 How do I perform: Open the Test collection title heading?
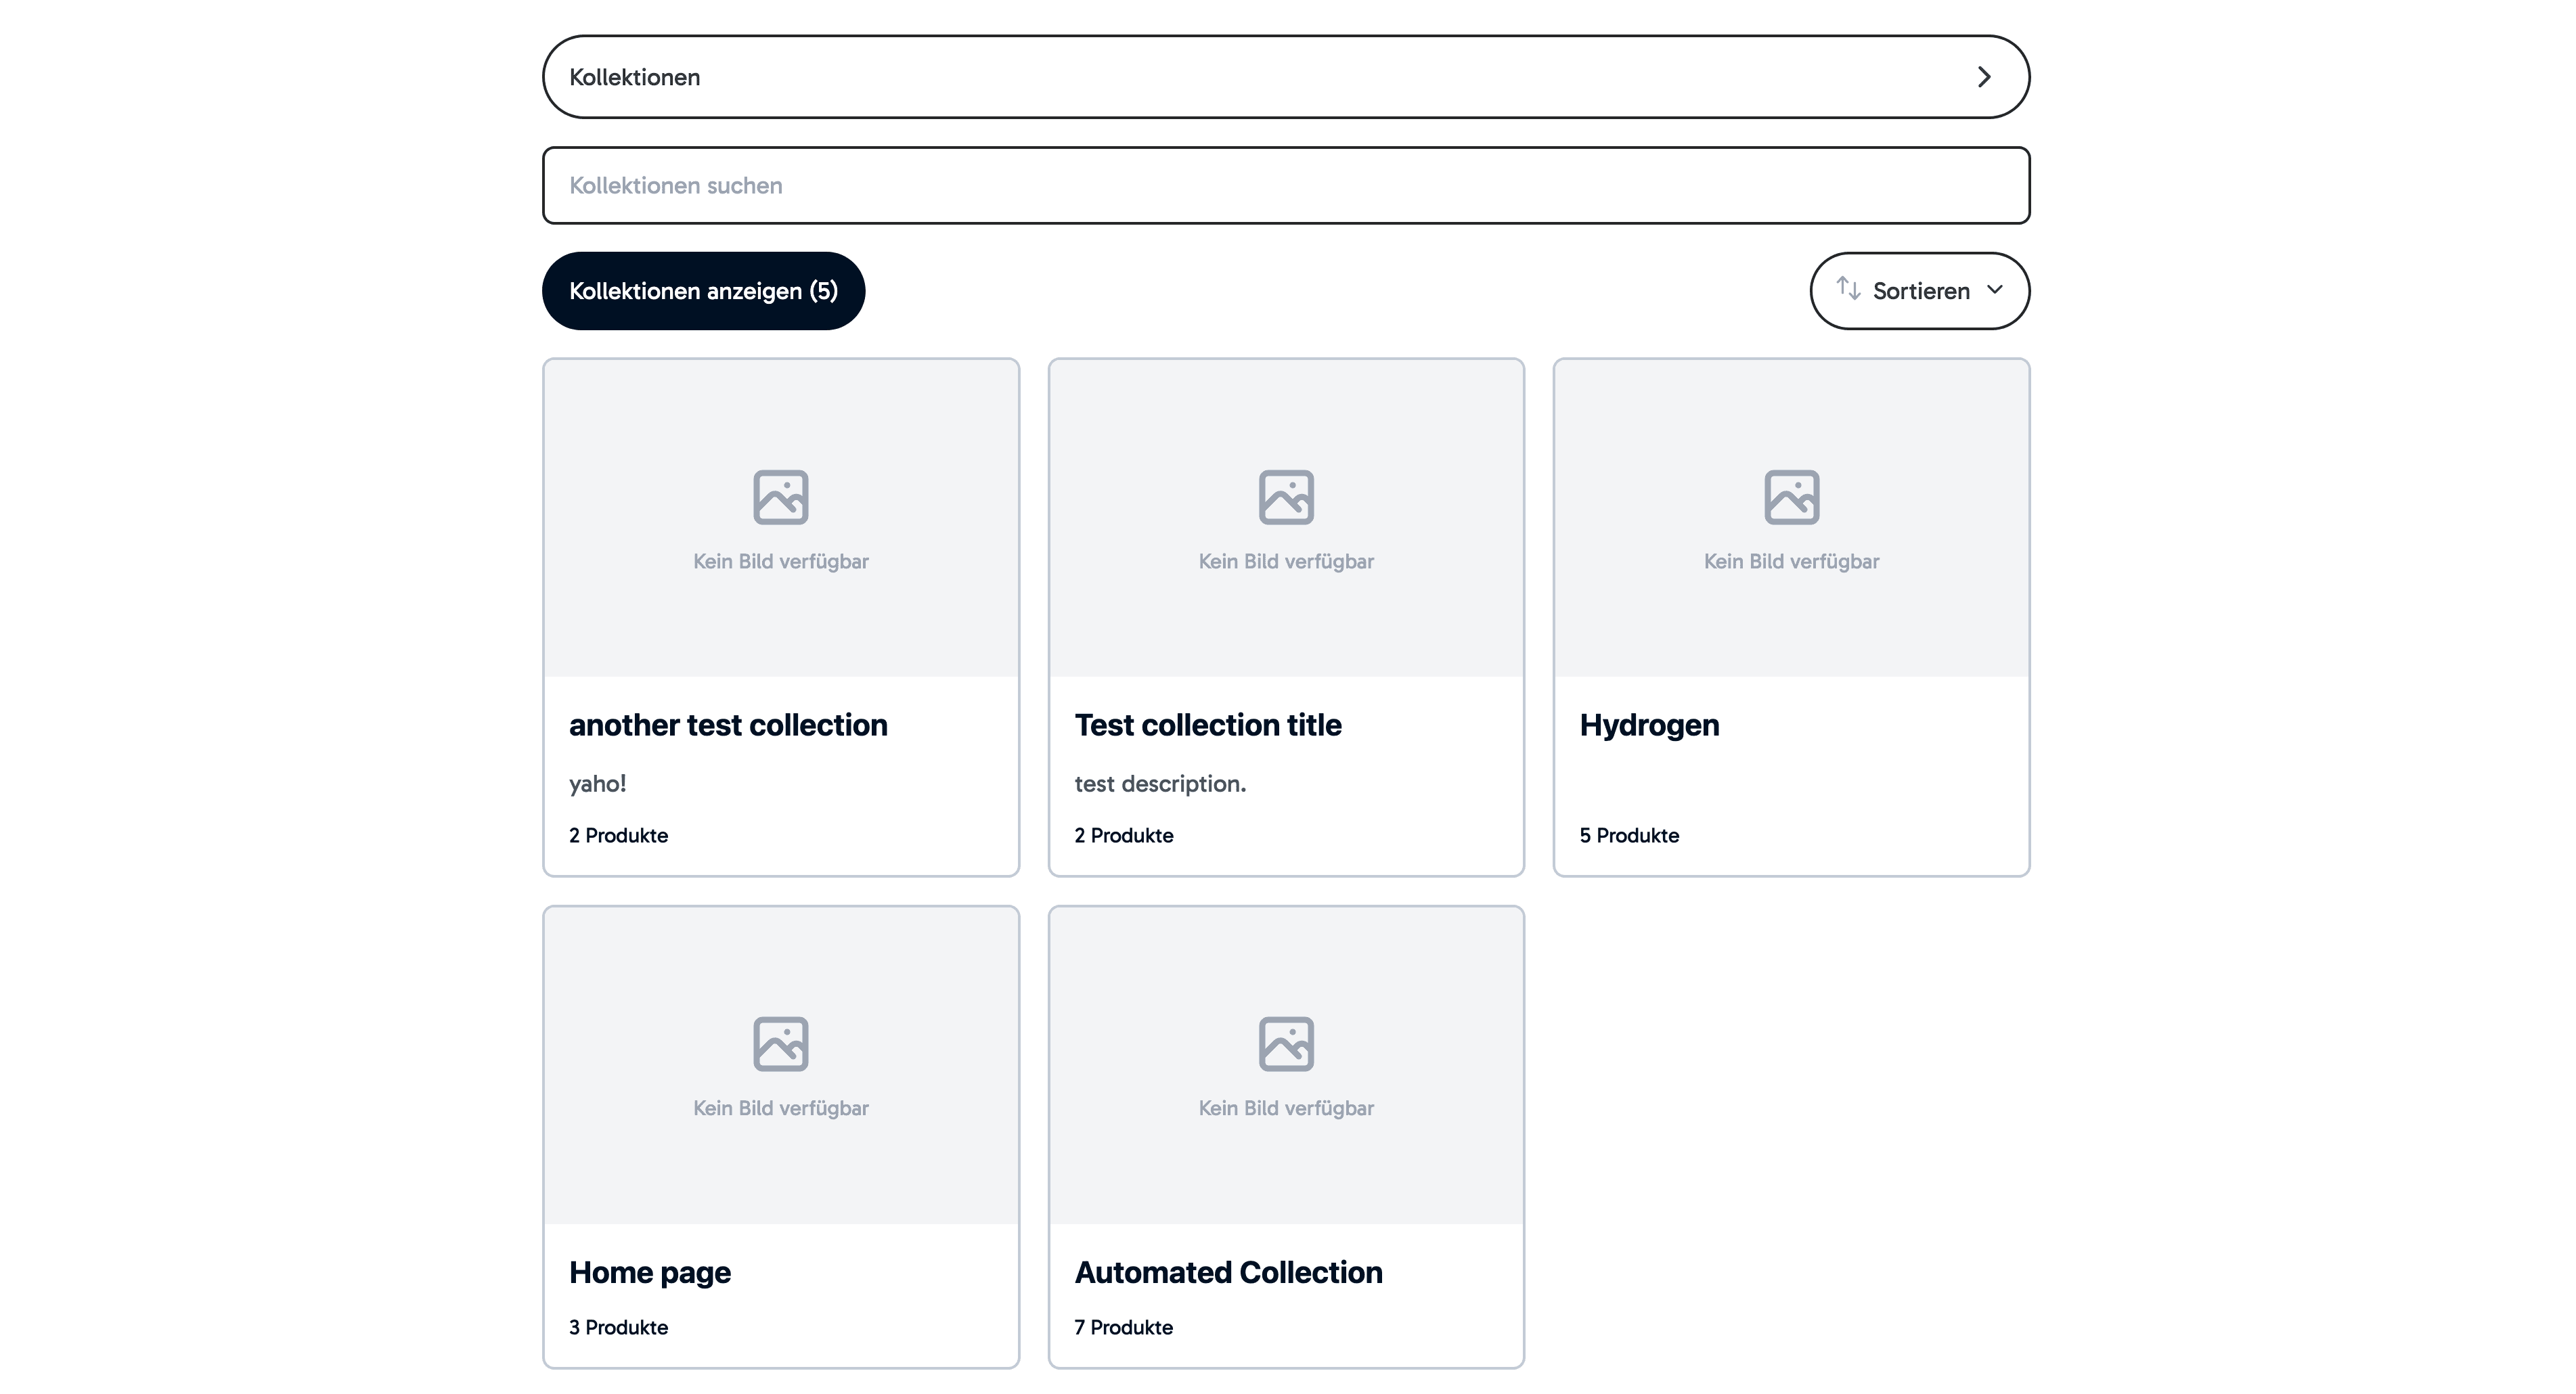(1208, 725)
